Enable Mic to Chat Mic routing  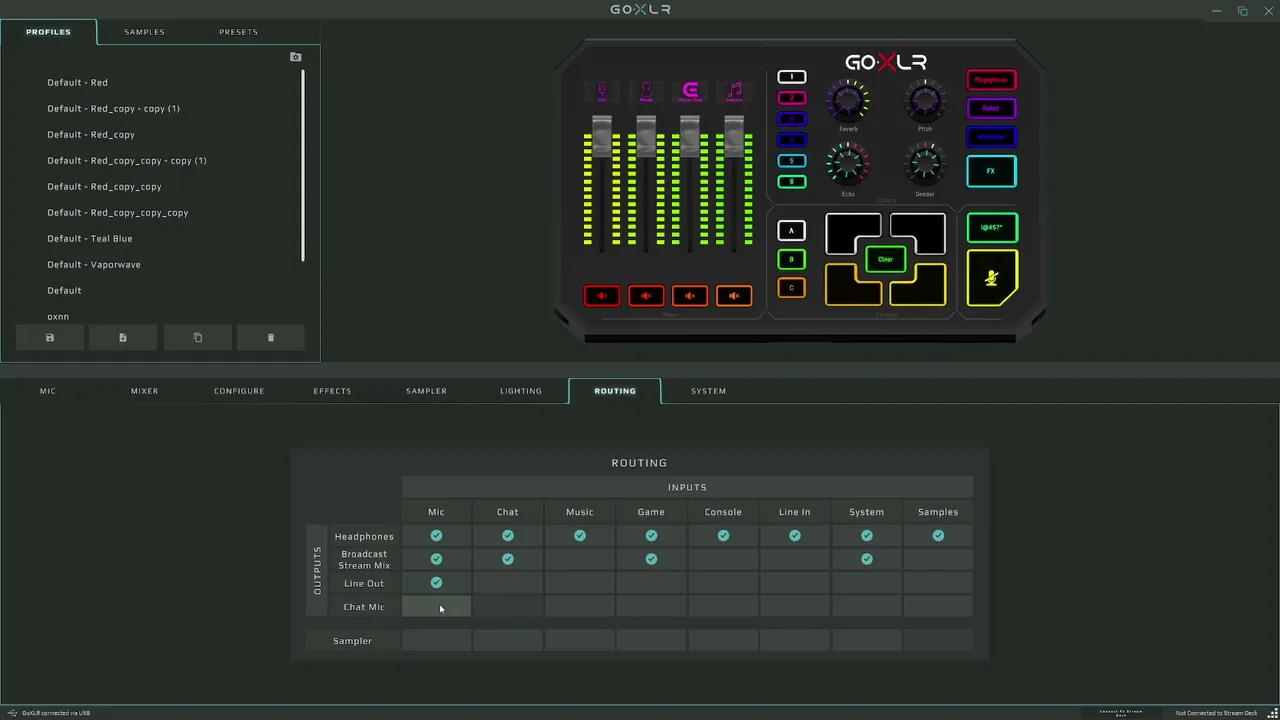[x=436, y=607]
